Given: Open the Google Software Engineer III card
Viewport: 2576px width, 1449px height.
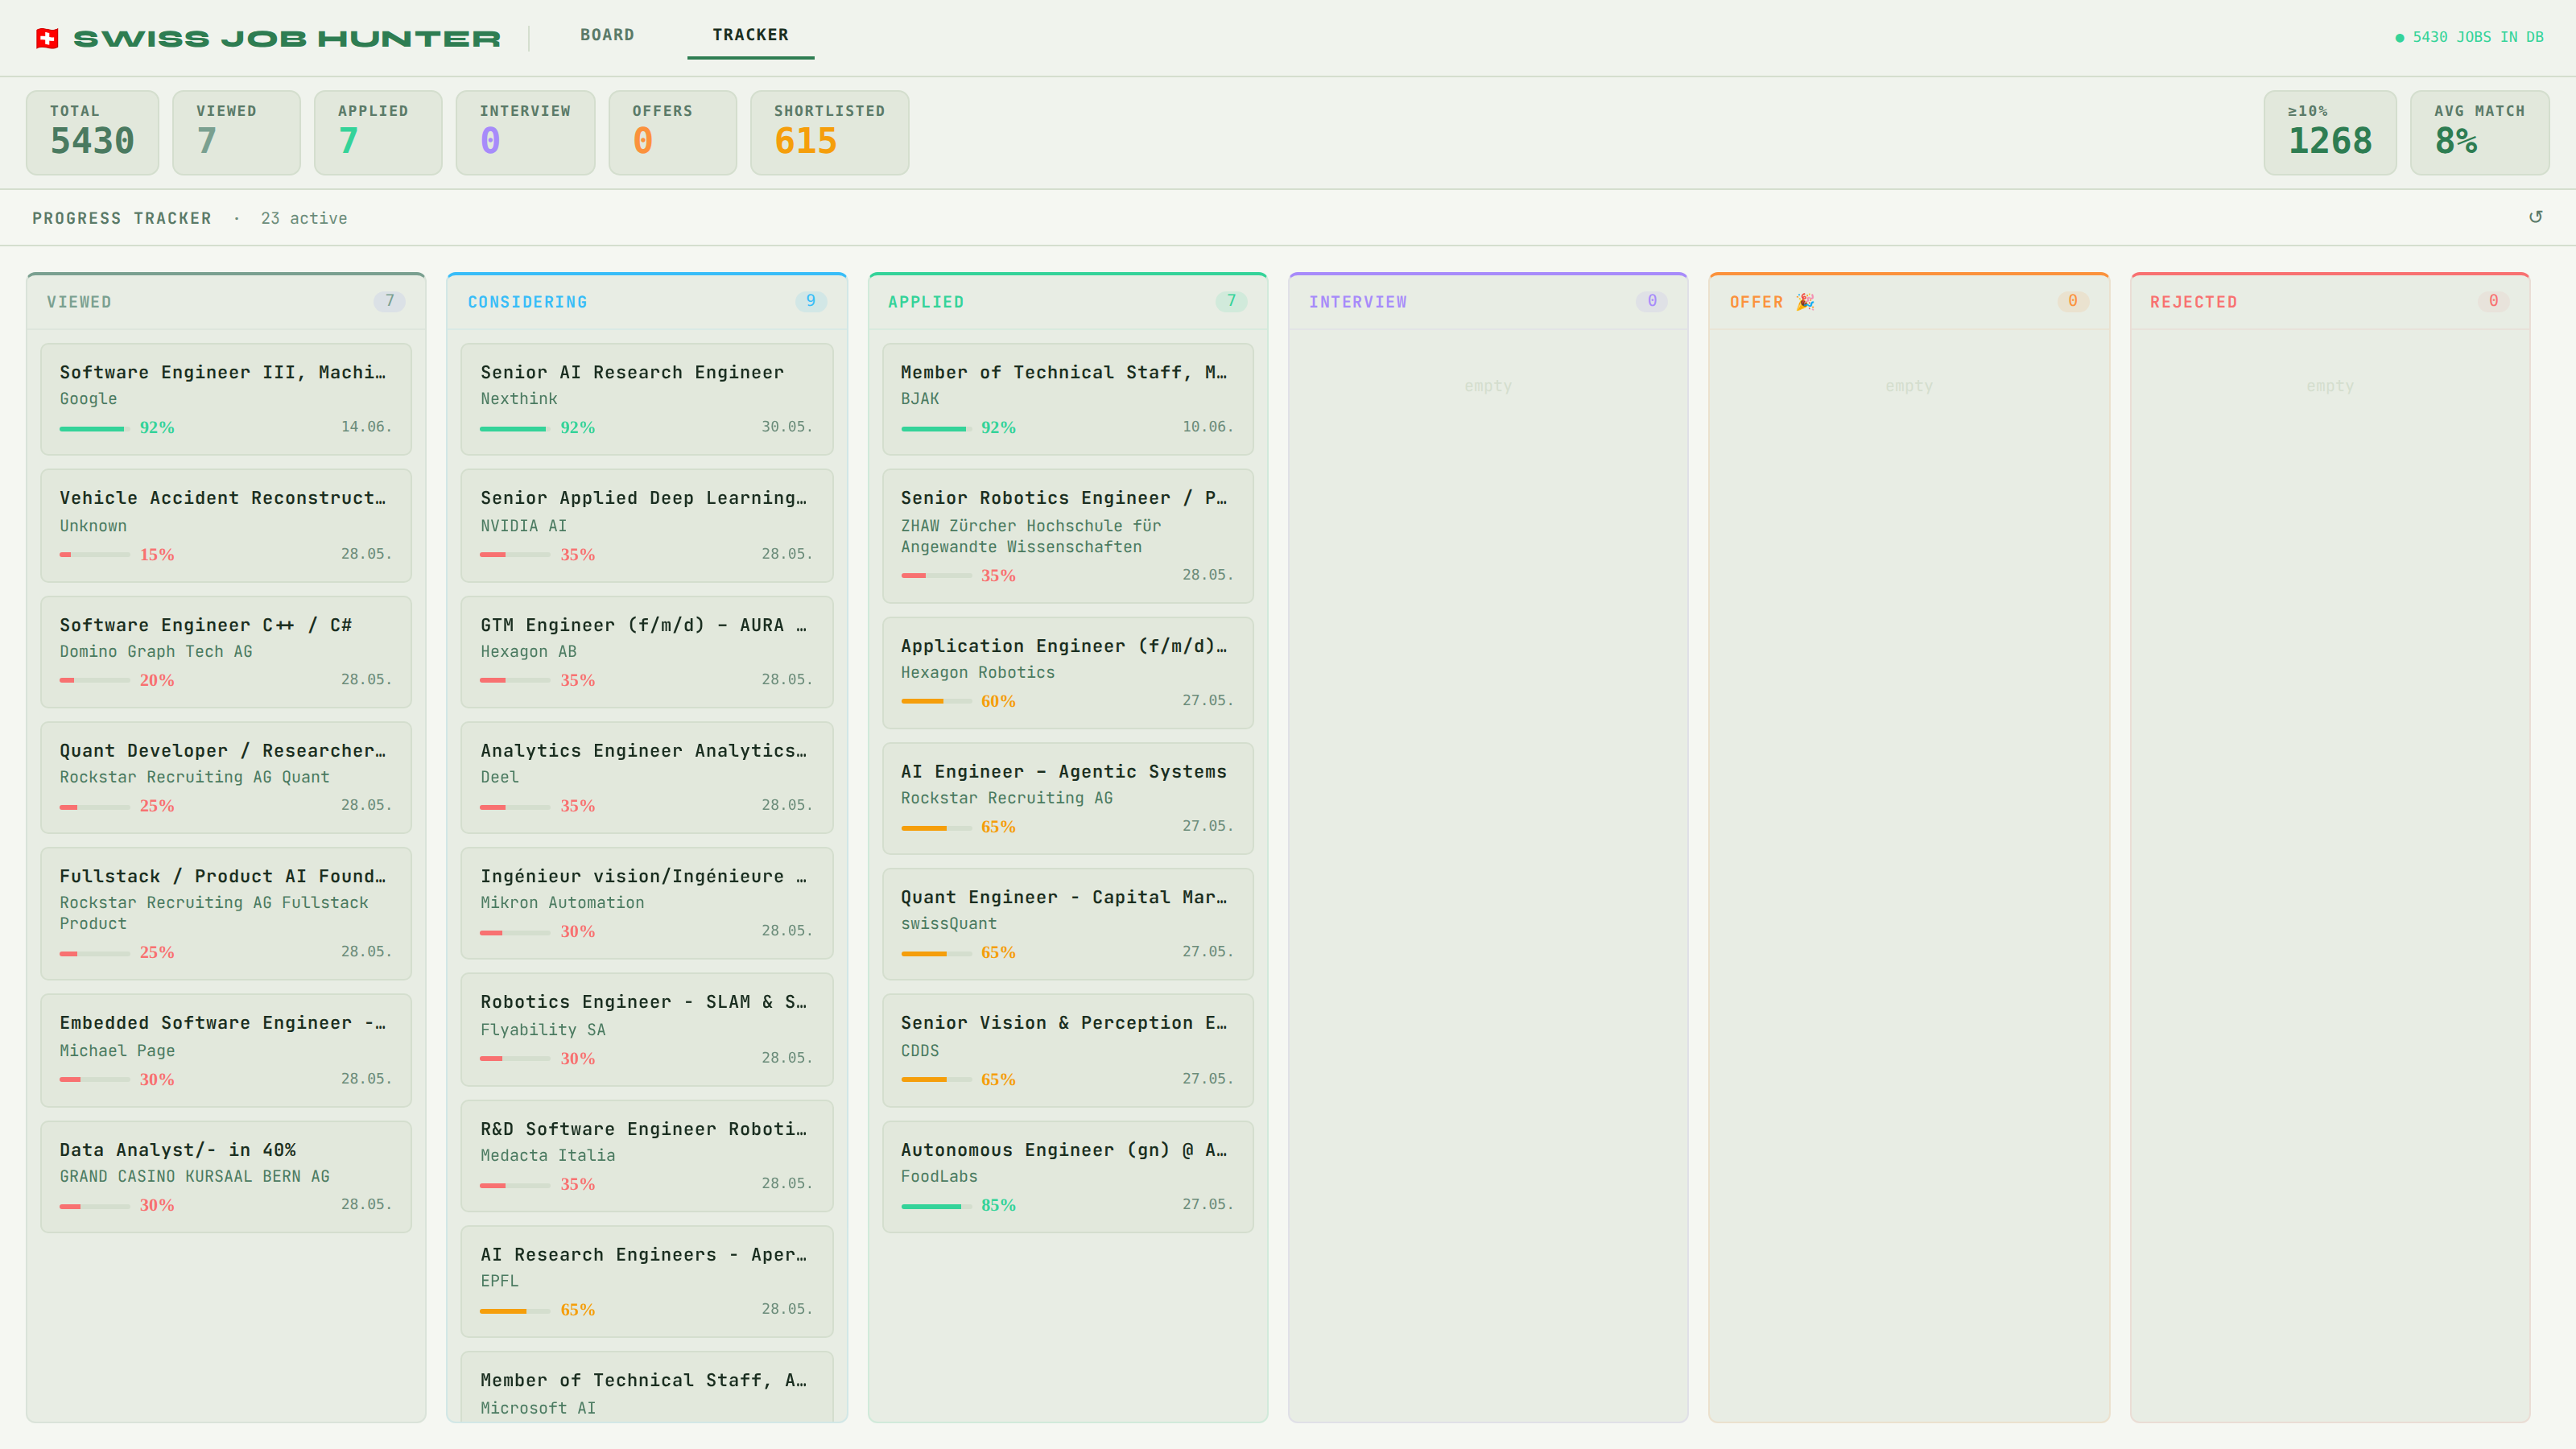Looking at the screenshot, I should click(x=226, y=399).
